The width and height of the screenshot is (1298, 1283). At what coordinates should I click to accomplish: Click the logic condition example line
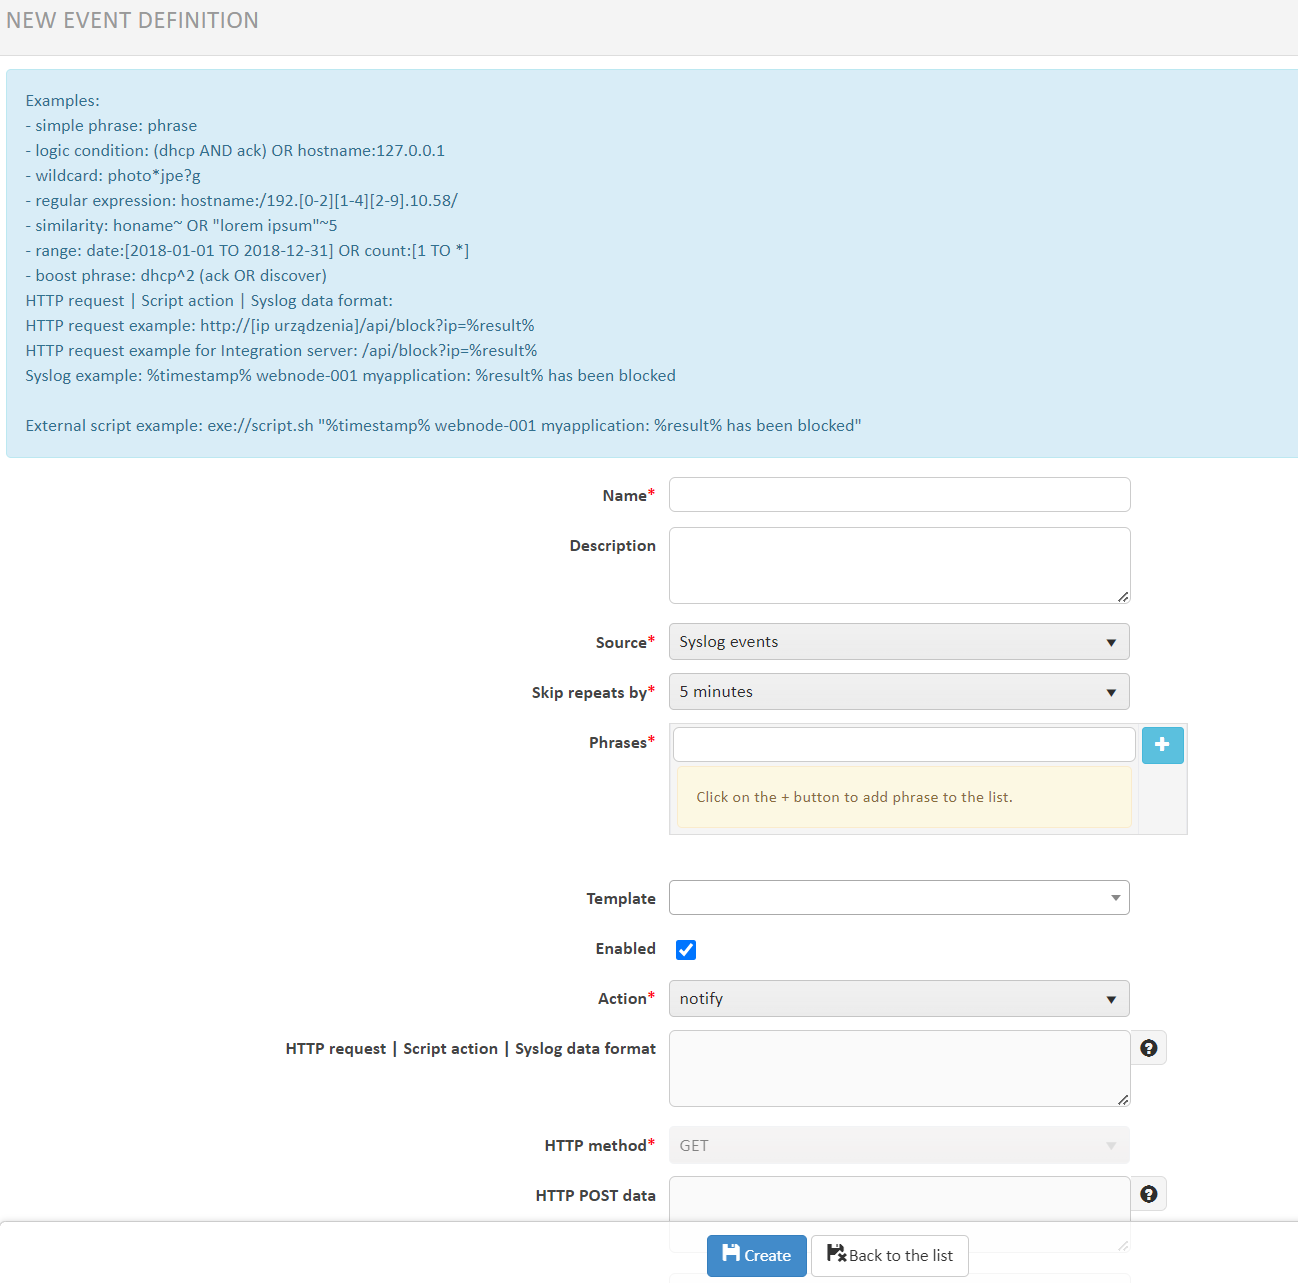tap(235, 151)
